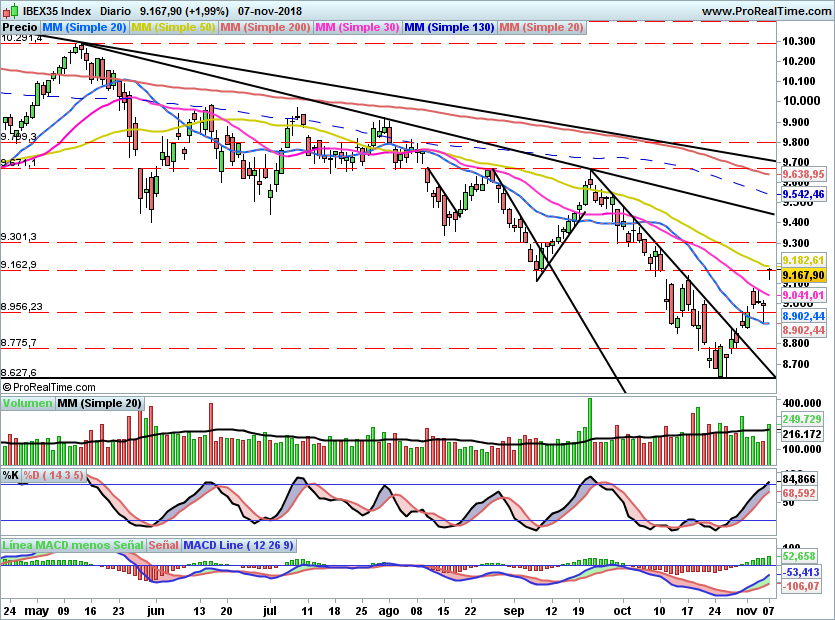Click the header price 9.167,90 (+1,99%)

tap(184, 11)
